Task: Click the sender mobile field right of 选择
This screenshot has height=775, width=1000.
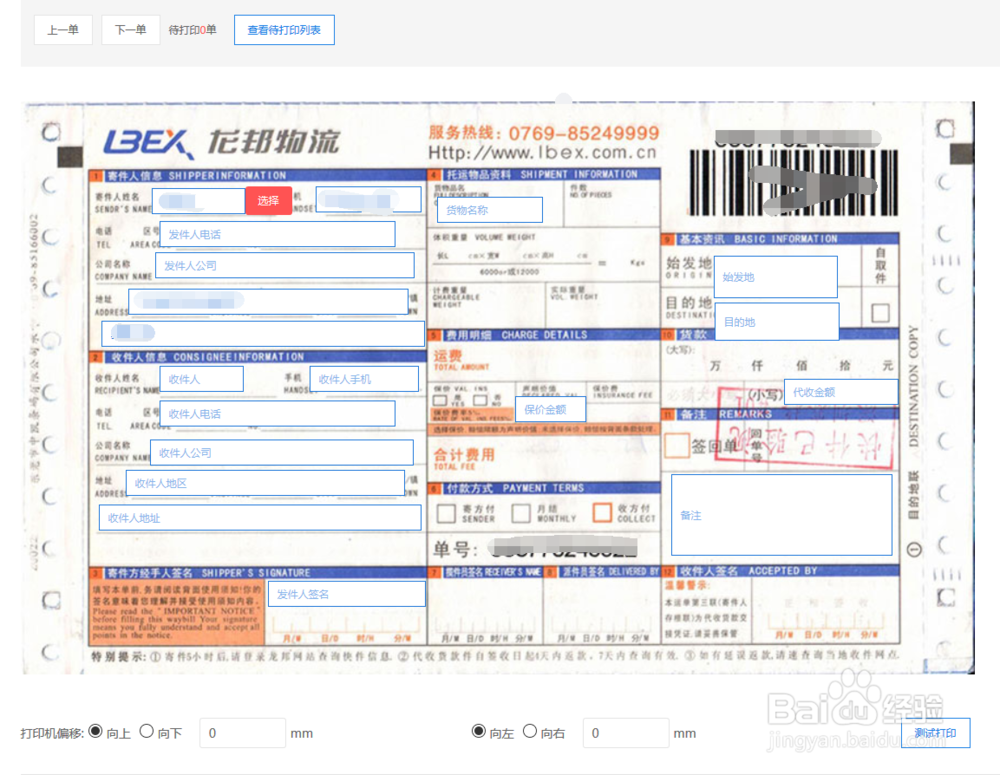Action: click(369, 200)
